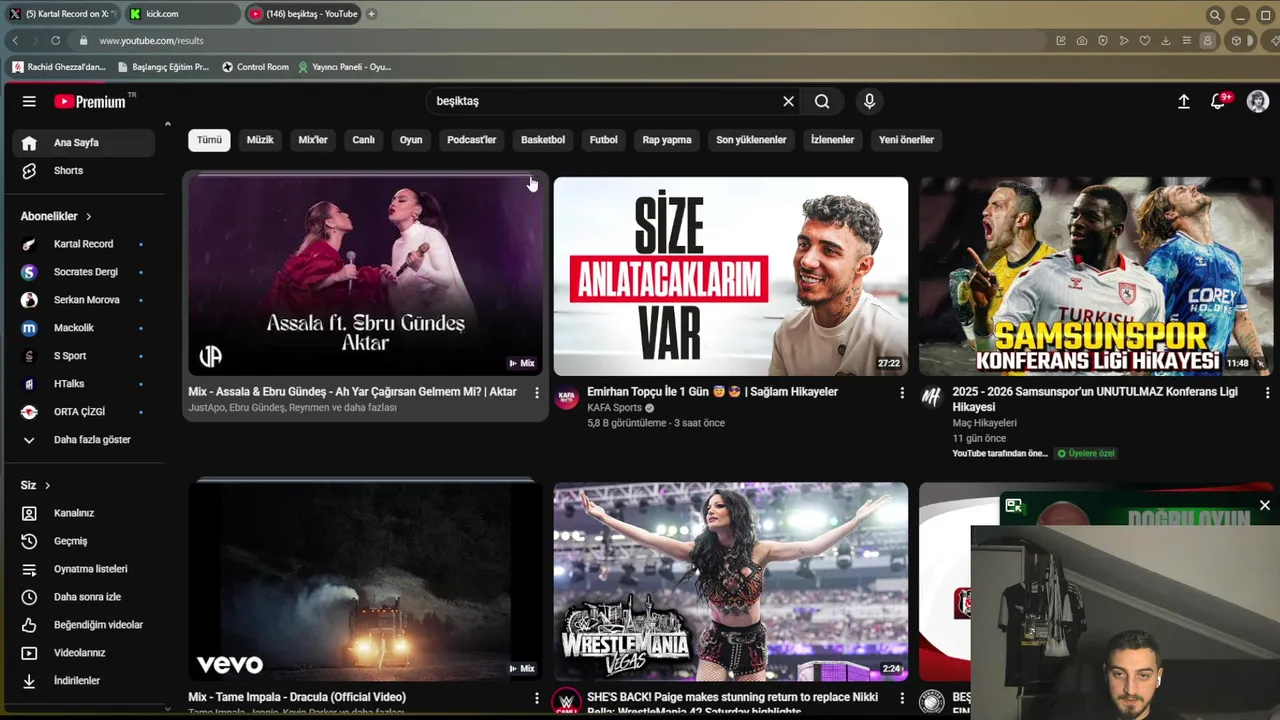Open options menu for Tame Impala mix

(537, 698)
